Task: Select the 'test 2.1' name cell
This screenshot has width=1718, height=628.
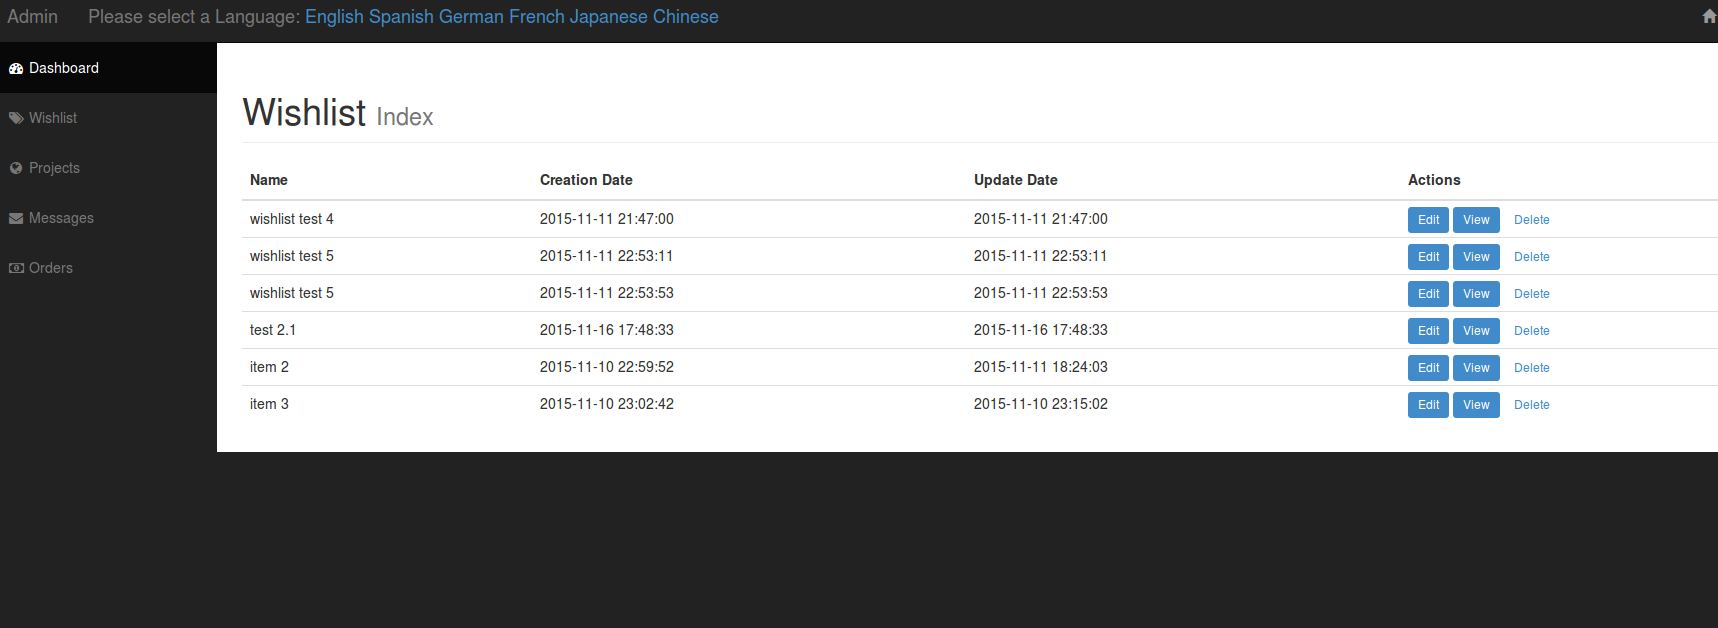Action: point(273,330)
